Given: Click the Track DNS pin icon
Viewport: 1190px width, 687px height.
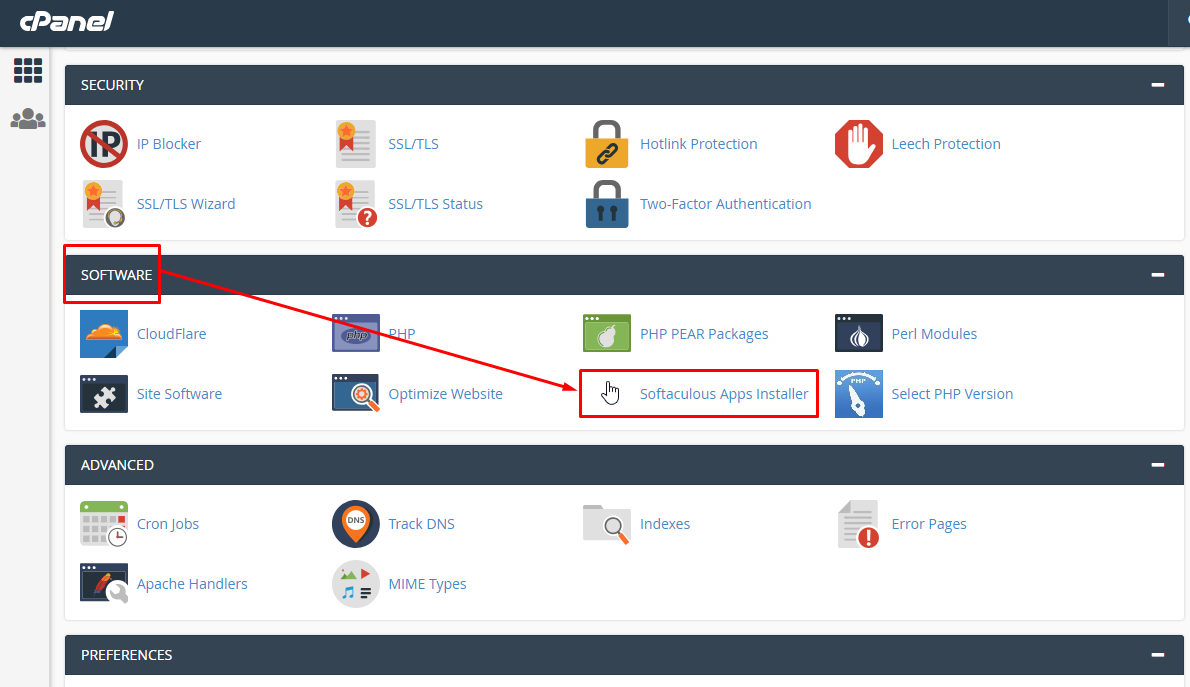Looking at the screenshot, I should pos(355,523).
